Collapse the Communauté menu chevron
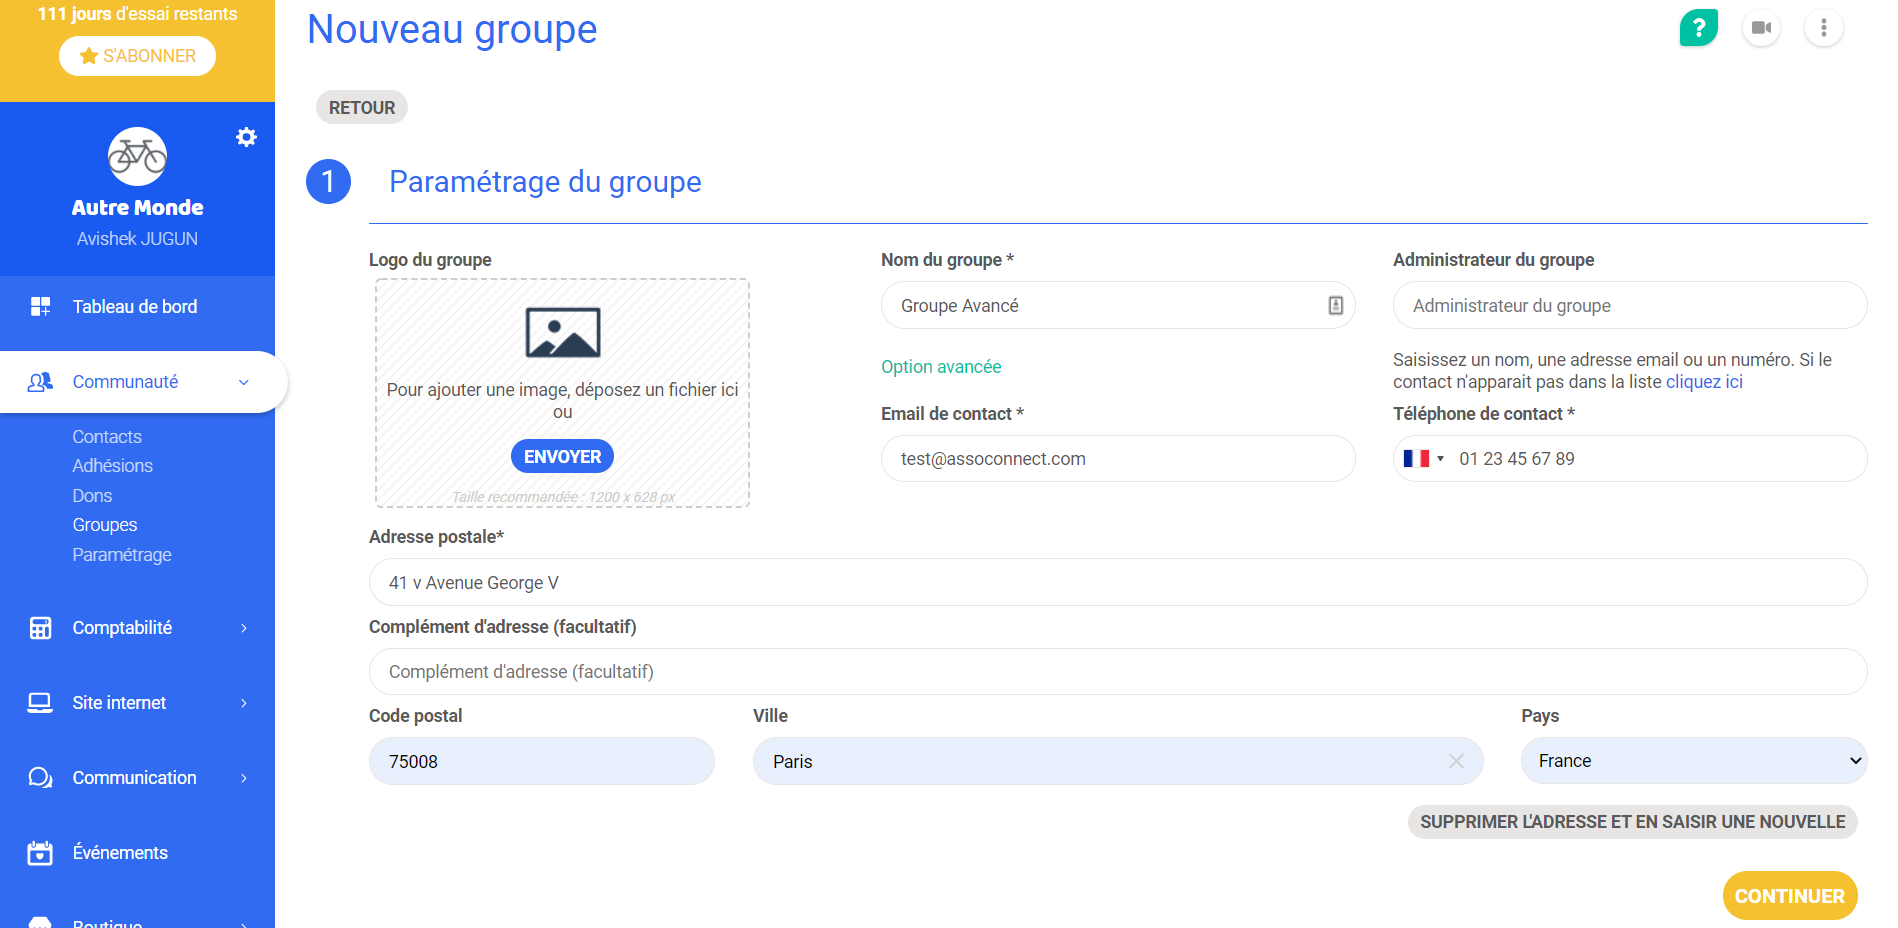Viewport: 1898px width, 928px height. [x=244, y=382]
